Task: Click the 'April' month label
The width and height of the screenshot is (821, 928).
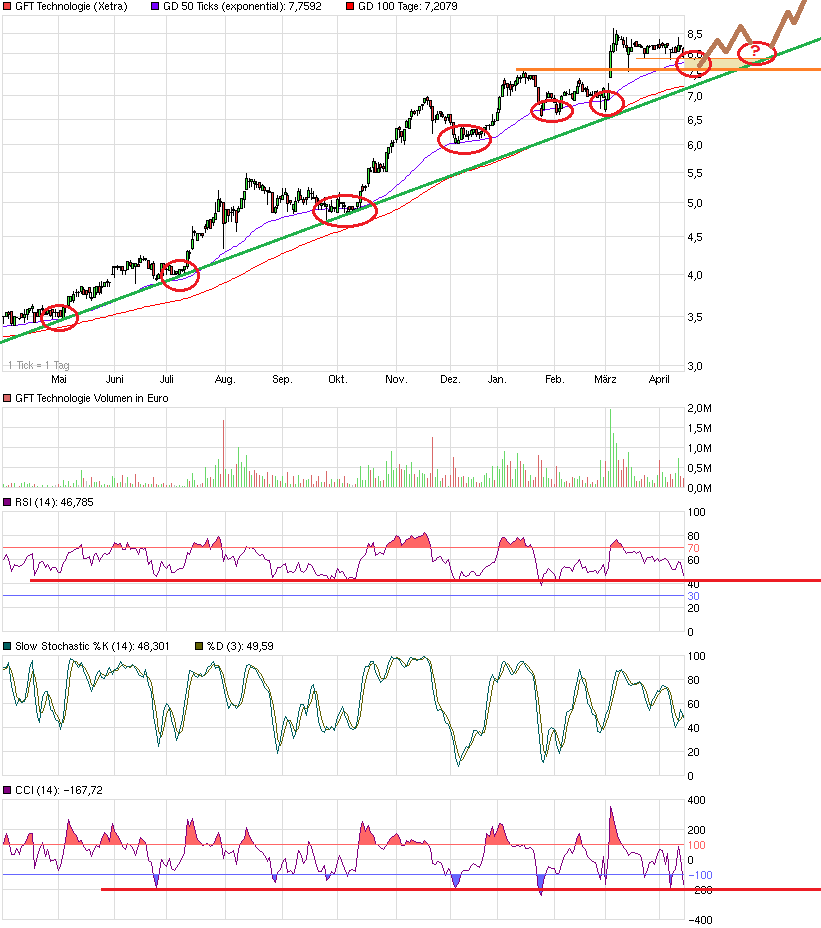Action: click(659, 379)
